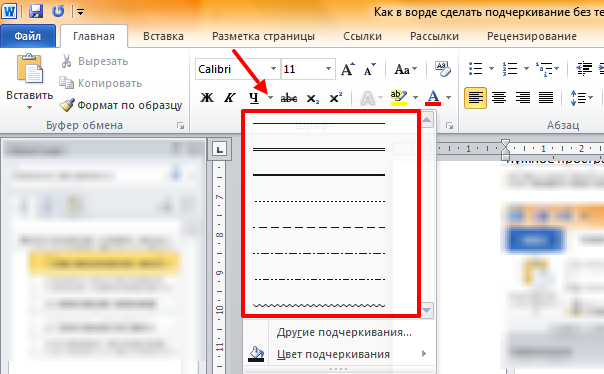Click the numbered list icon
Image resolution: width=604 pixels, height=374 pixels.
click(510, 69)
